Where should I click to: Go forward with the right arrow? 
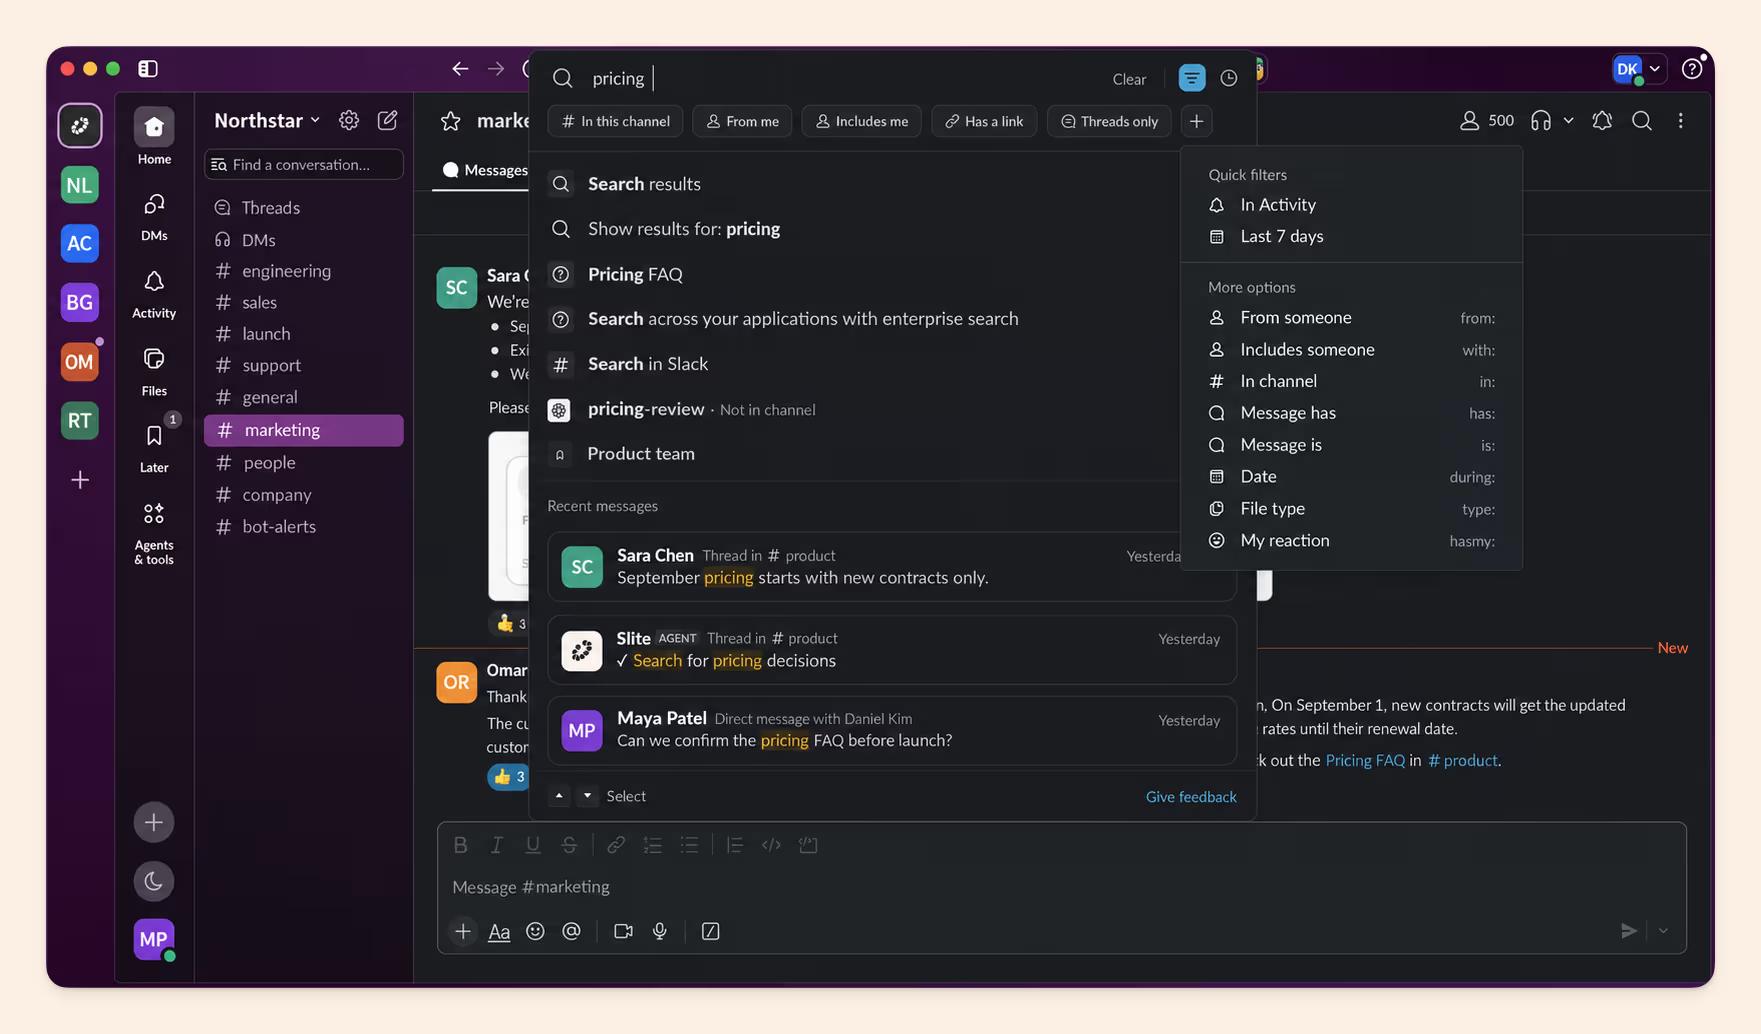[x=496, y=68]
